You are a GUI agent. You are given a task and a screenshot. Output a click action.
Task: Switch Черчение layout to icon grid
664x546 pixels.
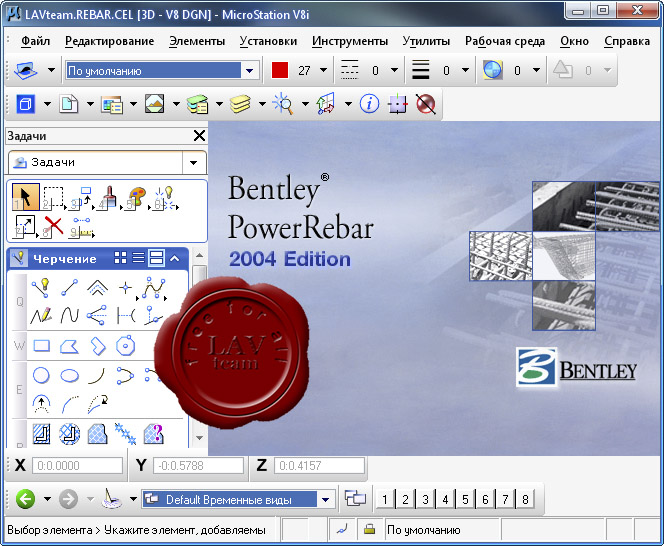[x=121, y=258]
